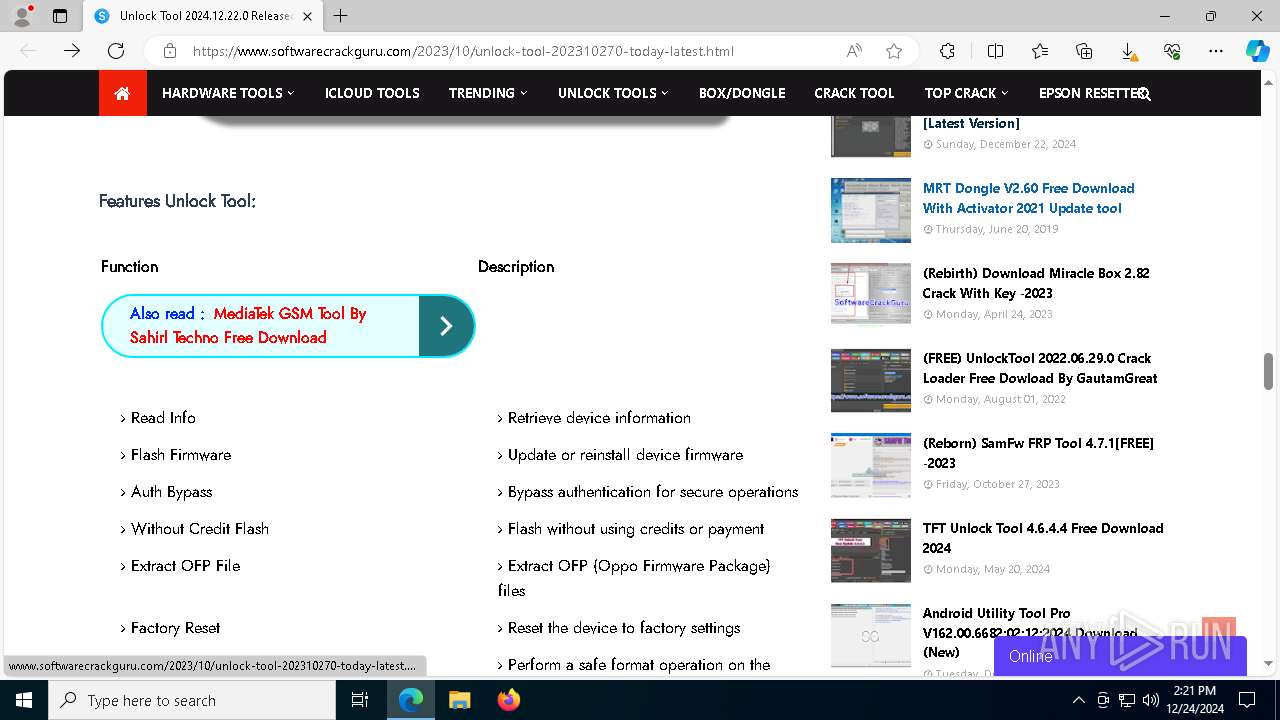Click the page vertical scrollbar thumb
Screen dimensions: 1280x720
[x=1268, y=371]
